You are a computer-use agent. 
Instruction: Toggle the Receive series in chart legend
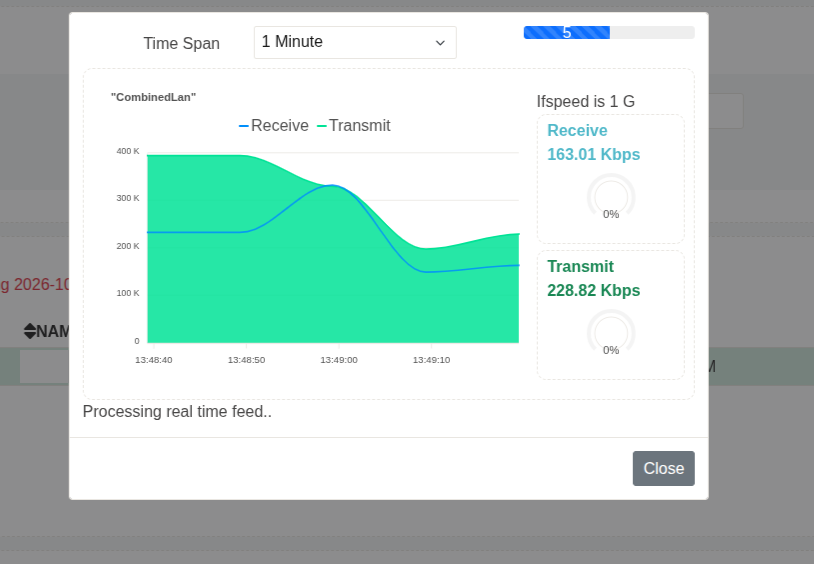(x=274, y=126)
